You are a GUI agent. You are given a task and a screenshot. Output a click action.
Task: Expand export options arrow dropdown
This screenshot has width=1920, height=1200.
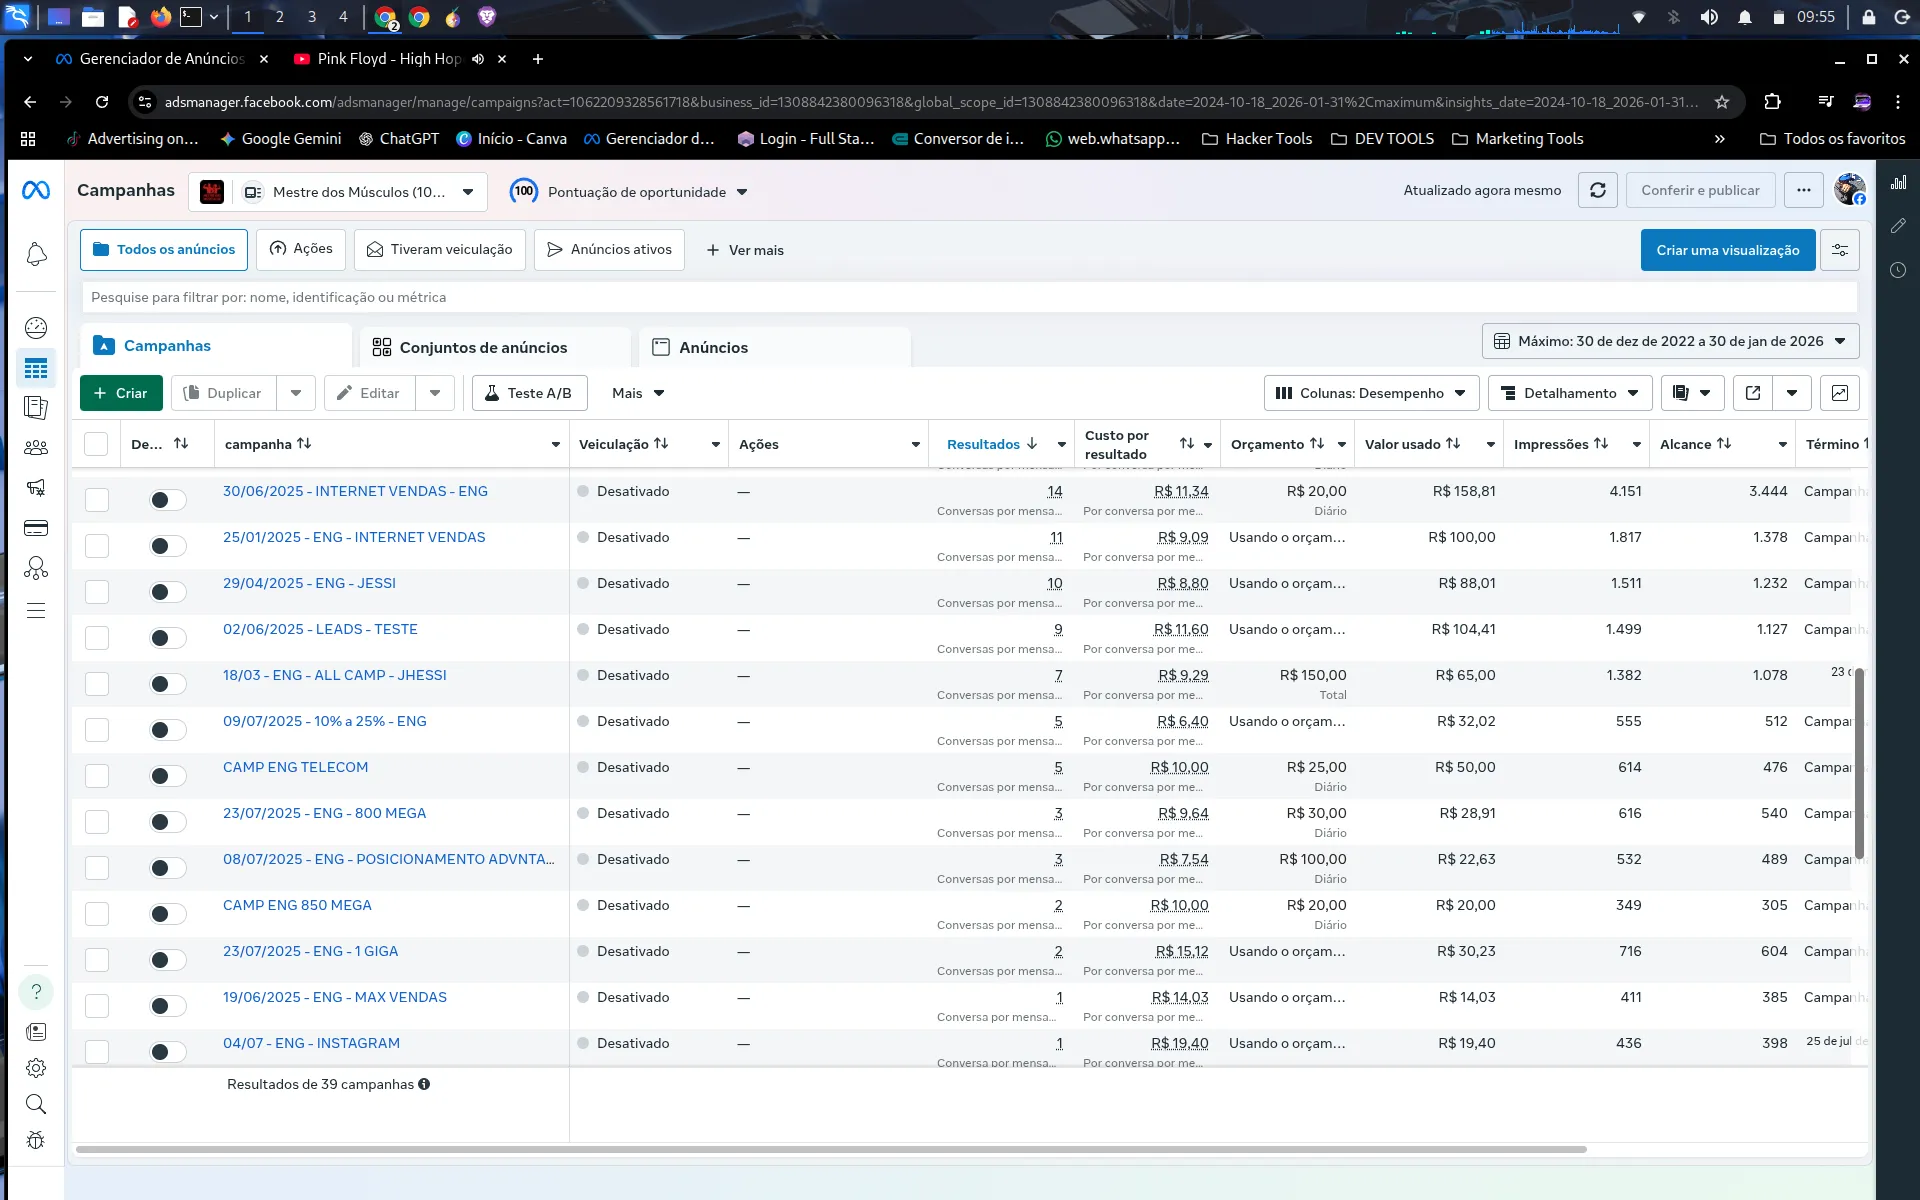pos(1792,393)
